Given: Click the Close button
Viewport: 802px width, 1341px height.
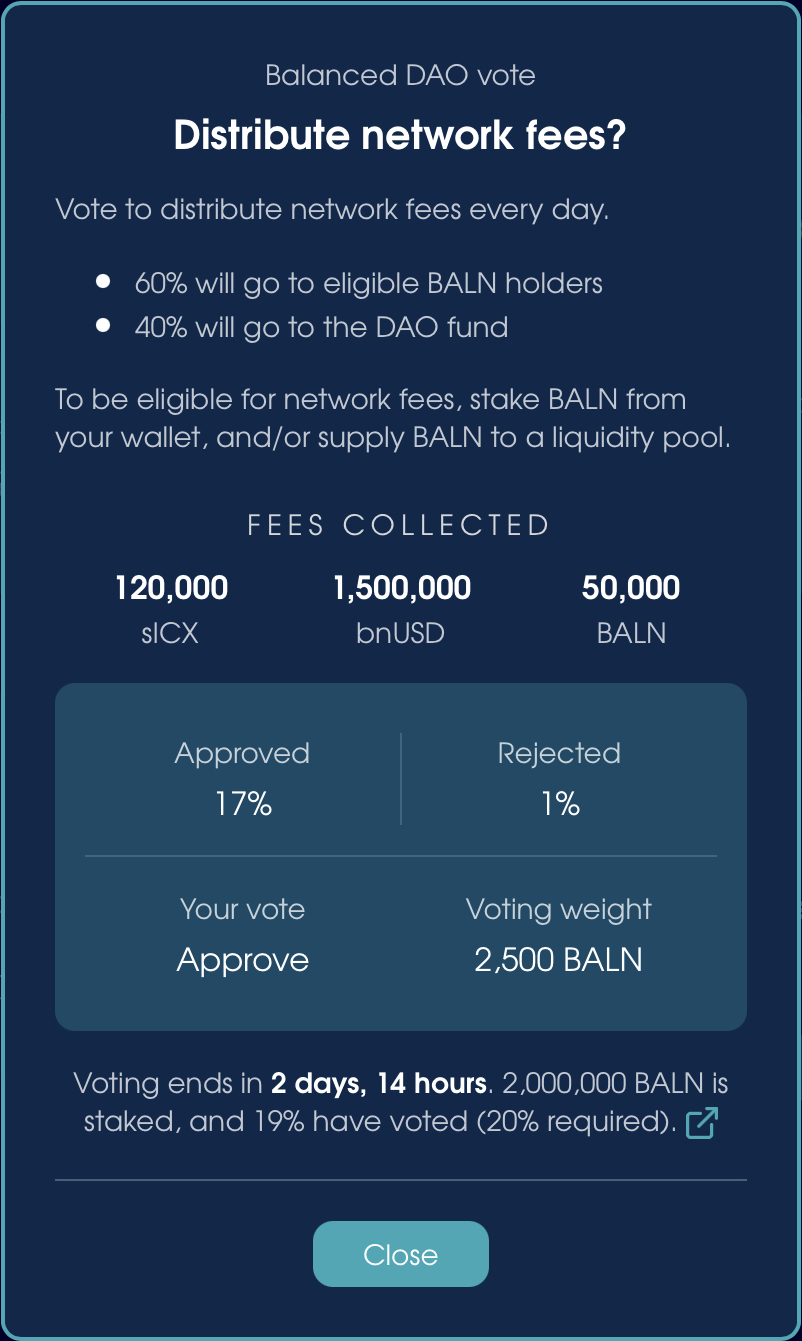Looking at the screenshot, I should tap(401, 1254).
